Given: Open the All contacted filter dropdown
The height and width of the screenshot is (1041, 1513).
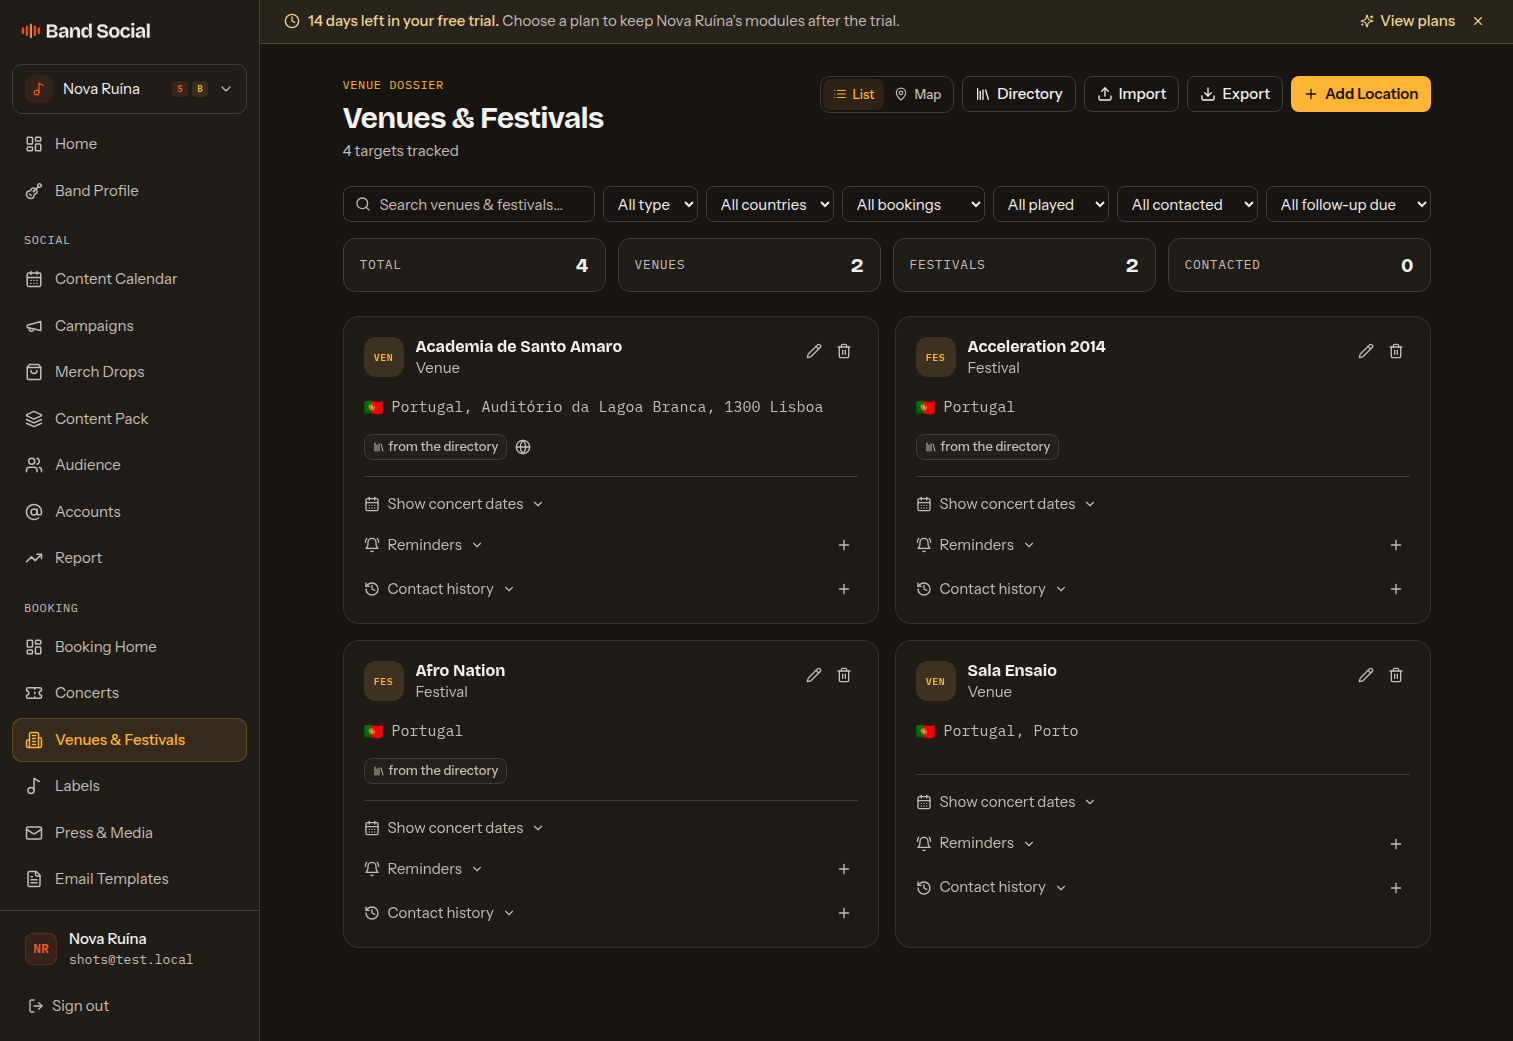Looking at the screenshot, I should click(1187, 205).
